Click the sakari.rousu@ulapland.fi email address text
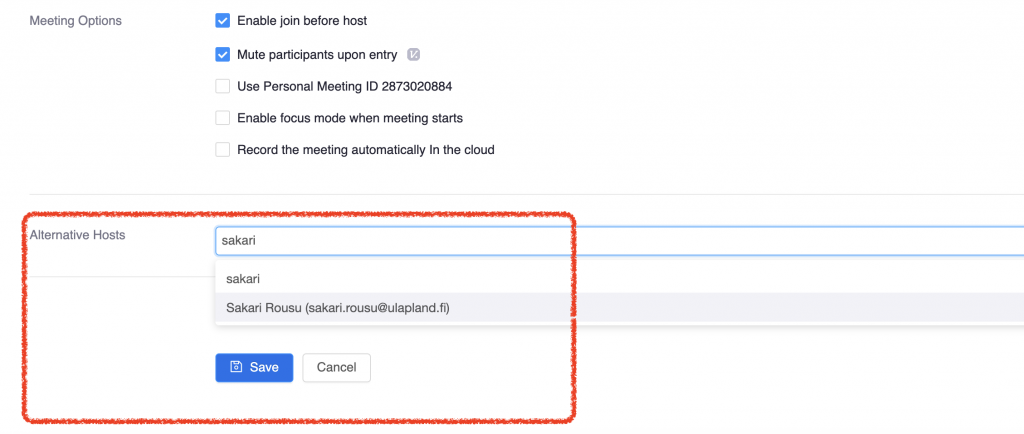Image resolution: width=1024 pixels, height=434 pixels. [x=377, y=308]
